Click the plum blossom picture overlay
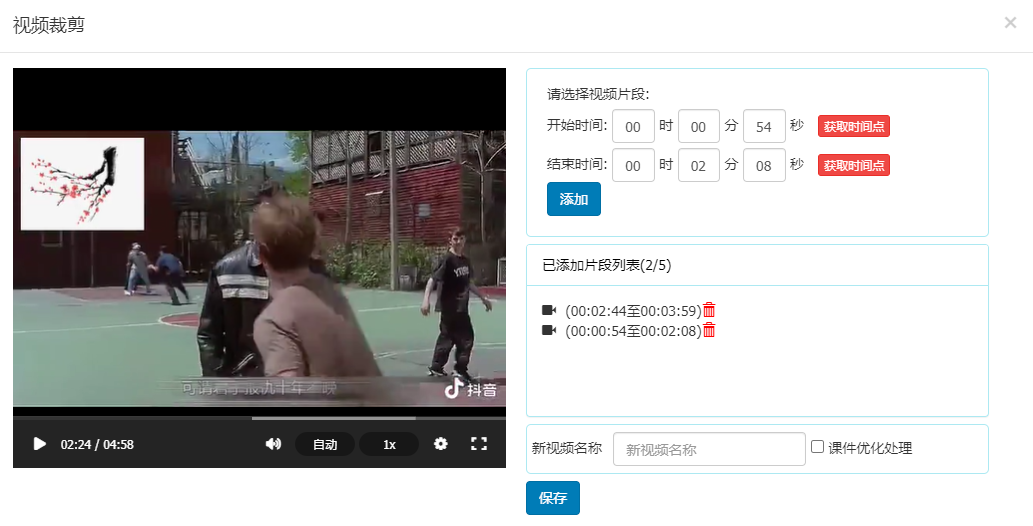The width and height of the screenshot is (1033, 526). [82, 184]
